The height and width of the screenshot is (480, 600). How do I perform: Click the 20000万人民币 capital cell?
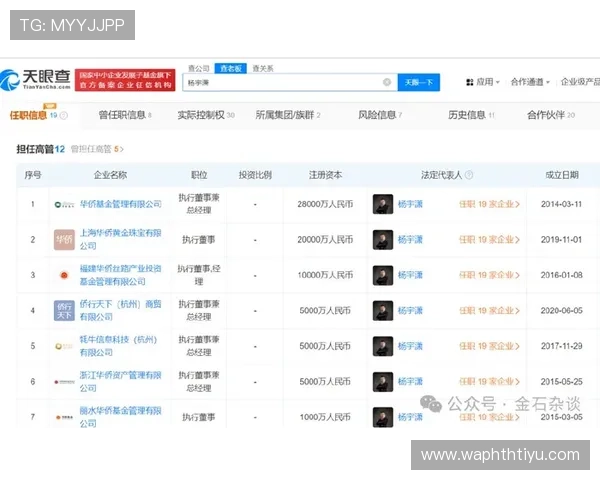325,240
